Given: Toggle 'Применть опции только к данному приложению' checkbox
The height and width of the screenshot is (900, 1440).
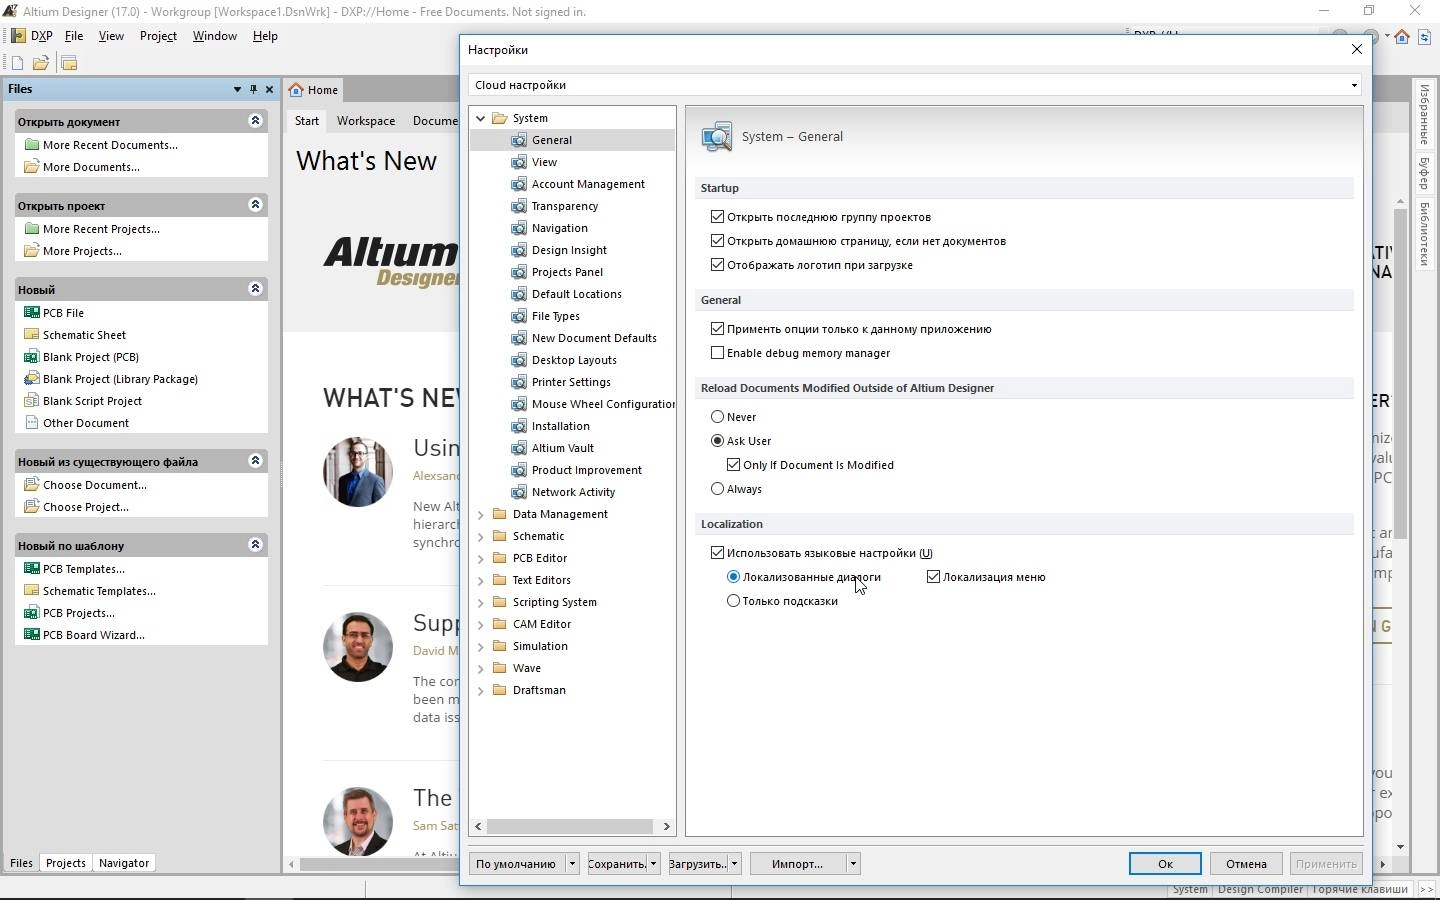Looking at the screenshot, I should tap(717, 329).
